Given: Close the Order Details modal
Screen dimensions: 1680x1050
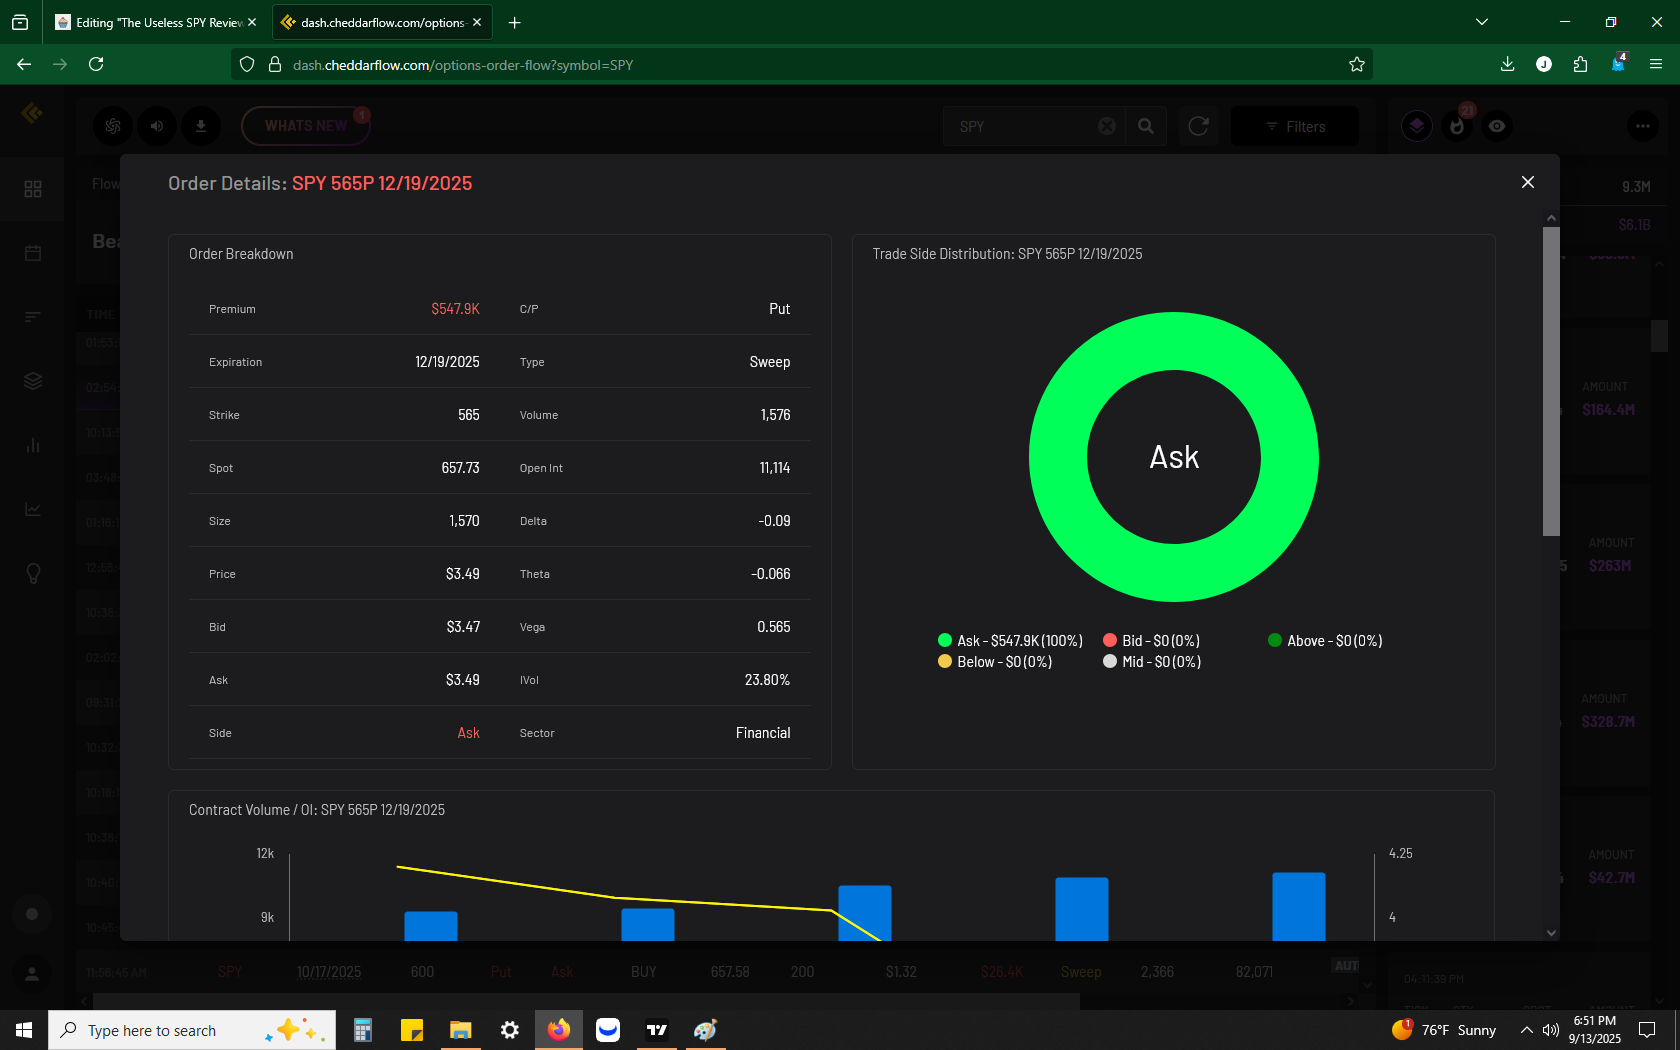Looking at the screenshot, I should [1527, 182].
